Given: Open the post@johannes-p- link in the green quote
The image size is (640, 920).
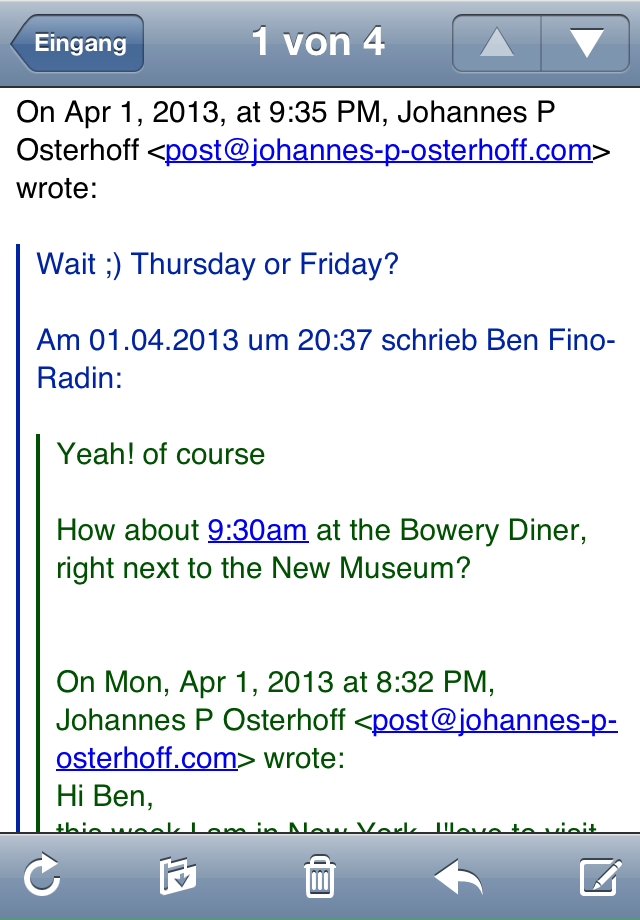Looking at the screenshot, I should 495,721.
